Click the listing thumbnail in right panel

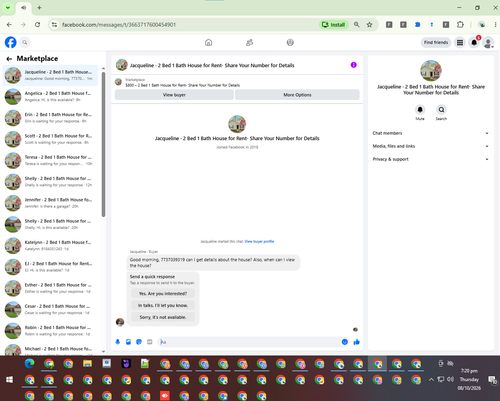(x=431, y=71)
